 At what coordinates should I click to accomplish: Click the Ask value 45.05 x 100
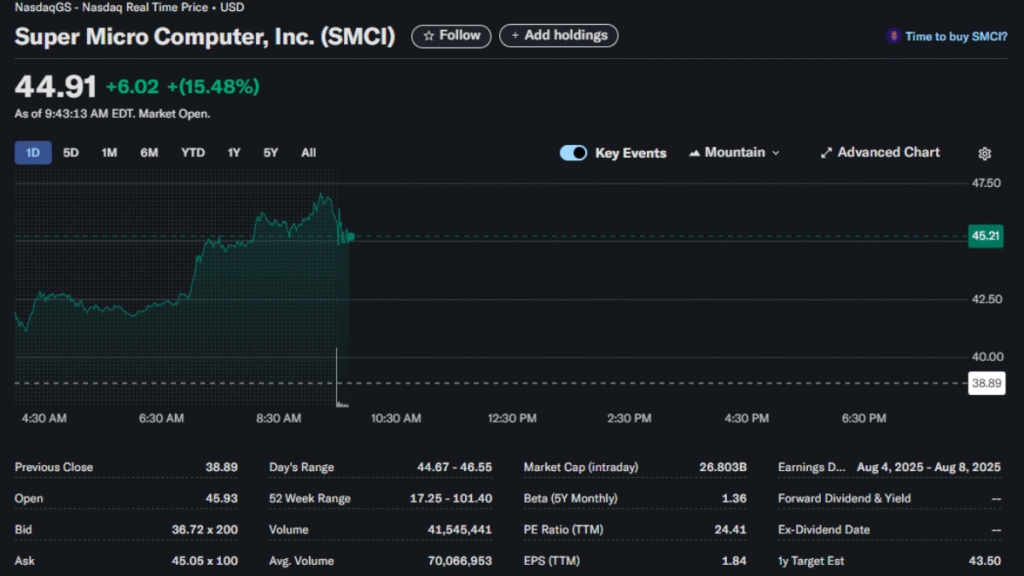(204, 561)
